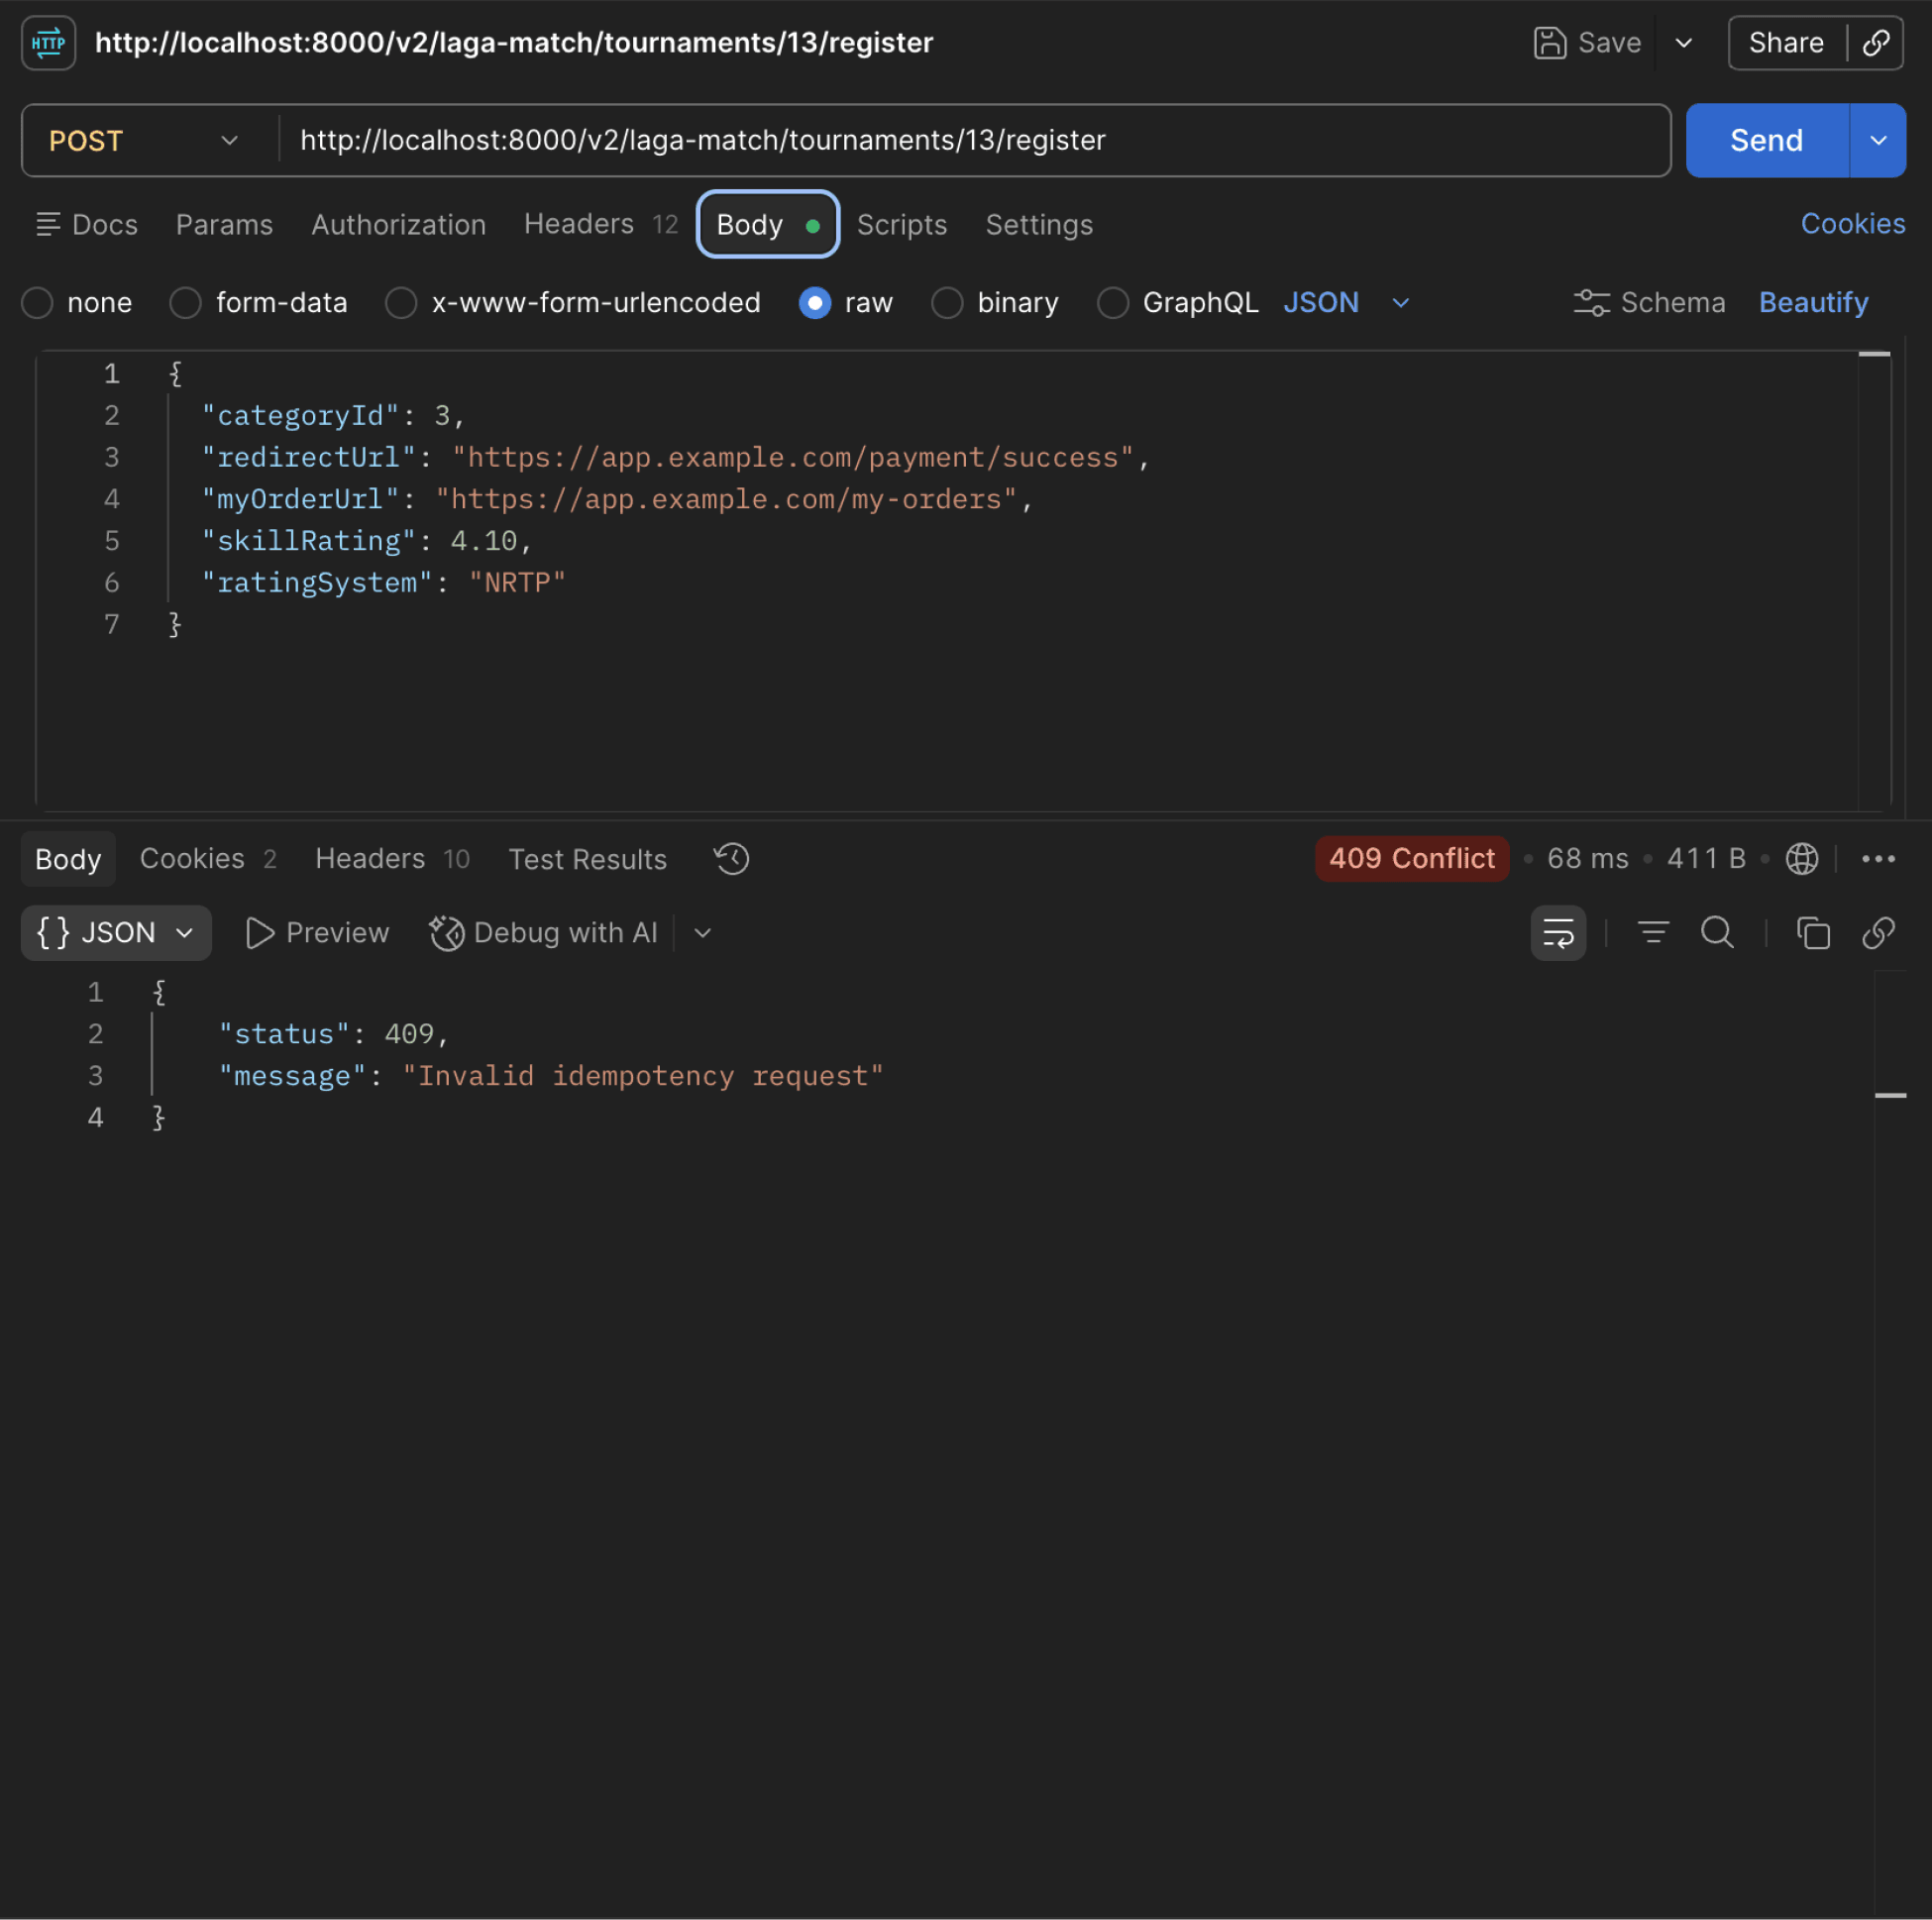This screenshot has width=1932, height=1920.
Task: Expand the Send options arrow
Action: 1877,140
